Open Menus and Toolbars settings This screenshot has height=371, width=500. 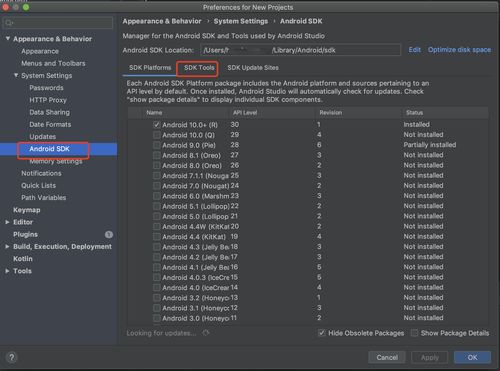click(53, 63)
